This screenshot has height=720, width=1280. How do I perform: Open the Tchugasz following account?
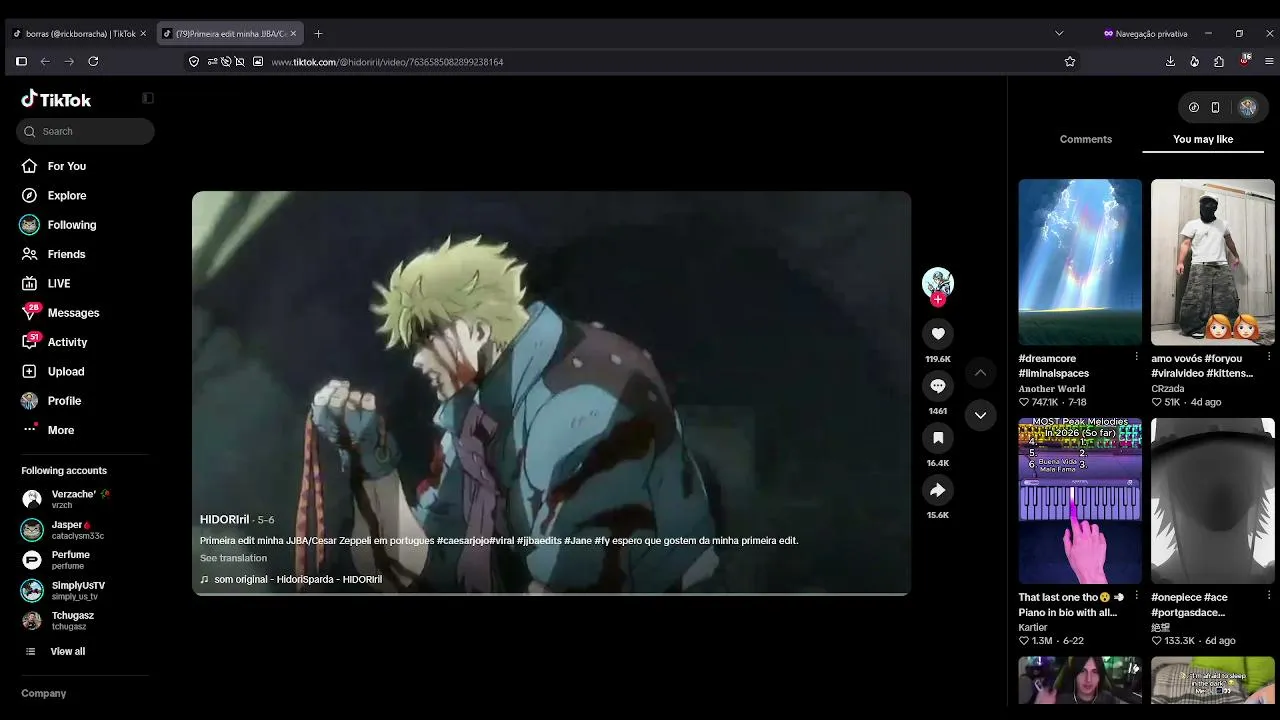point(84,620)
